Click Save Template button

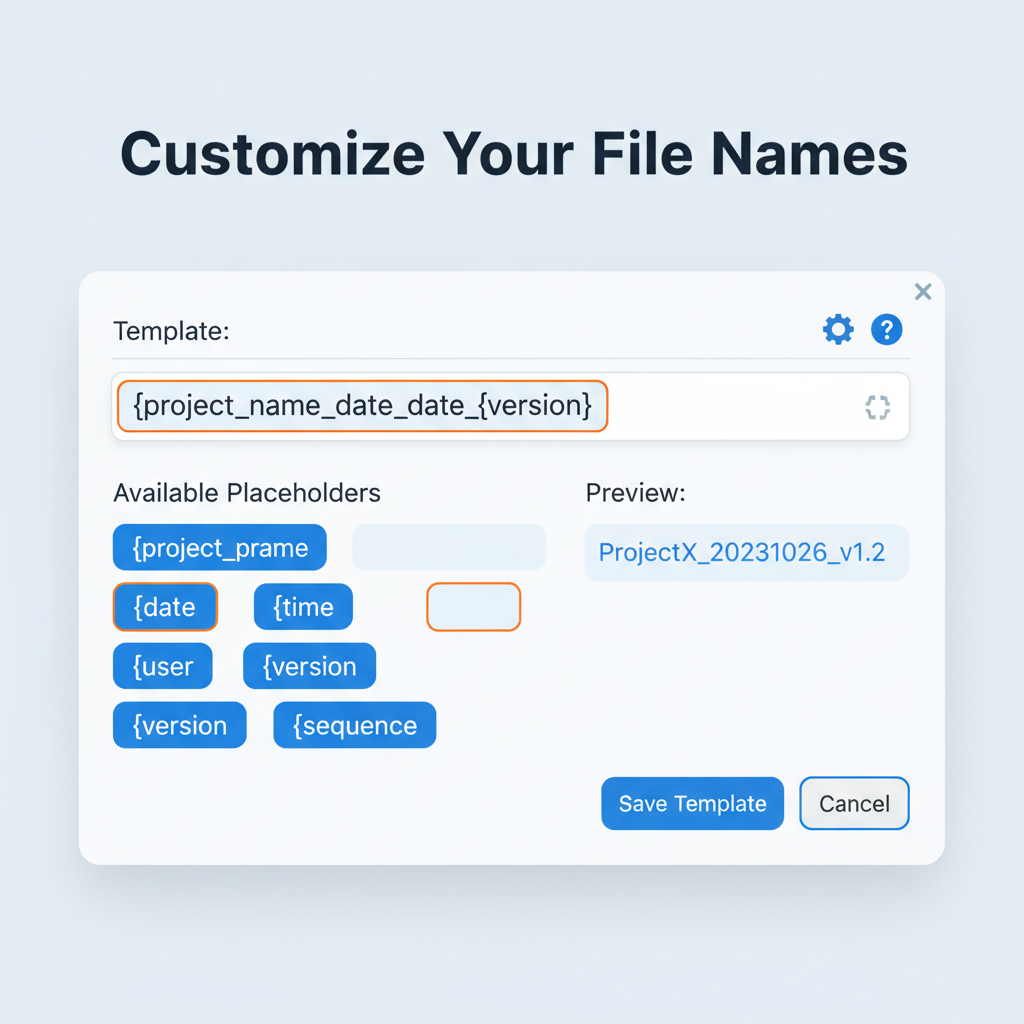click(692, 803)
